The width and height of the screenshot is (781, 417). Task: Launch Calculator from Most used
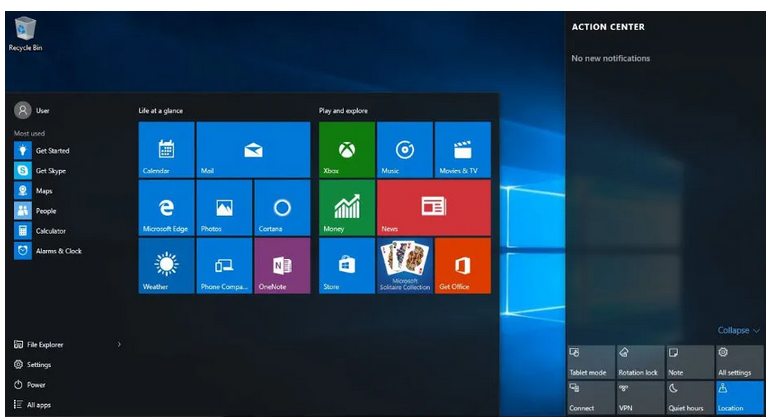tap(40, 231)
